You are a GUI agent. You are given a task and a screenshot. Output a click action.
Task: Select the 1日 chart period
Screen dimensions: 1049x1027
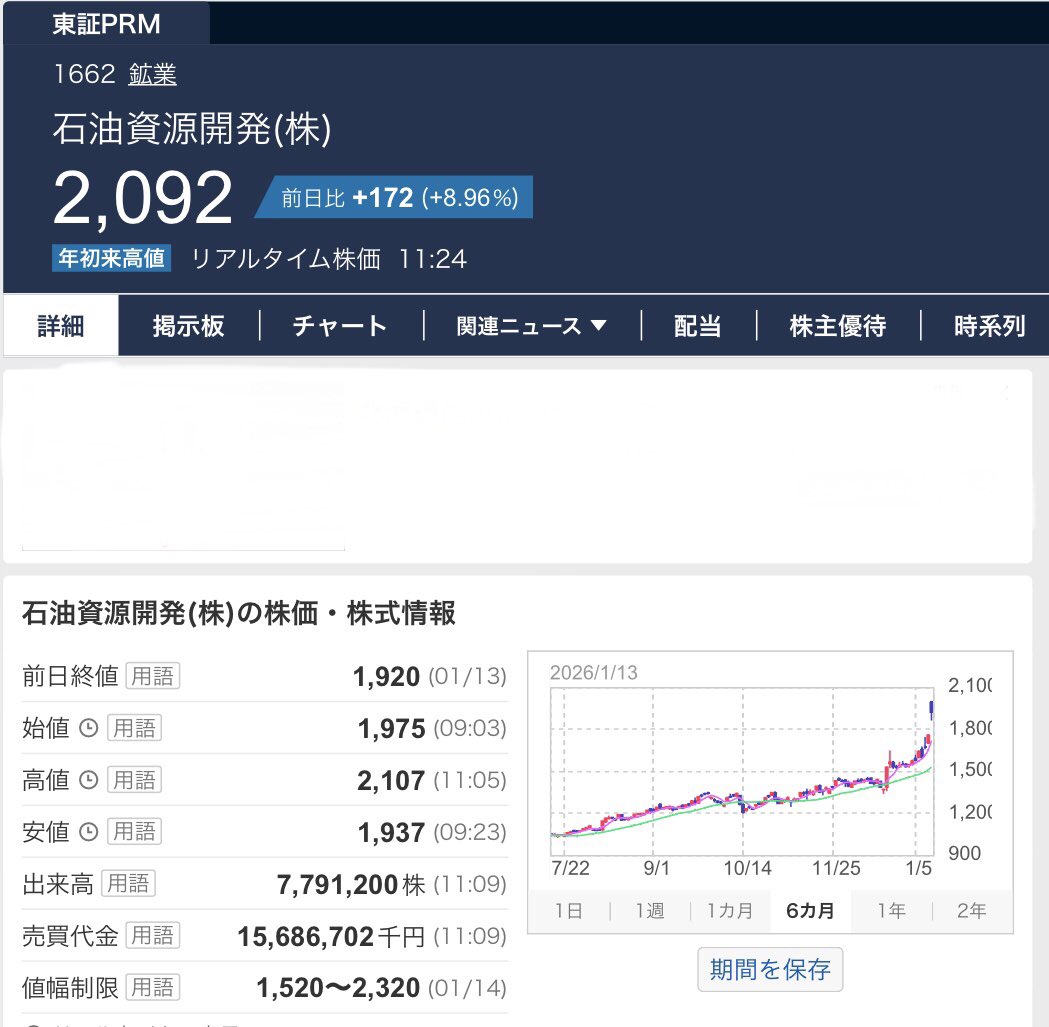coord(569,911)
